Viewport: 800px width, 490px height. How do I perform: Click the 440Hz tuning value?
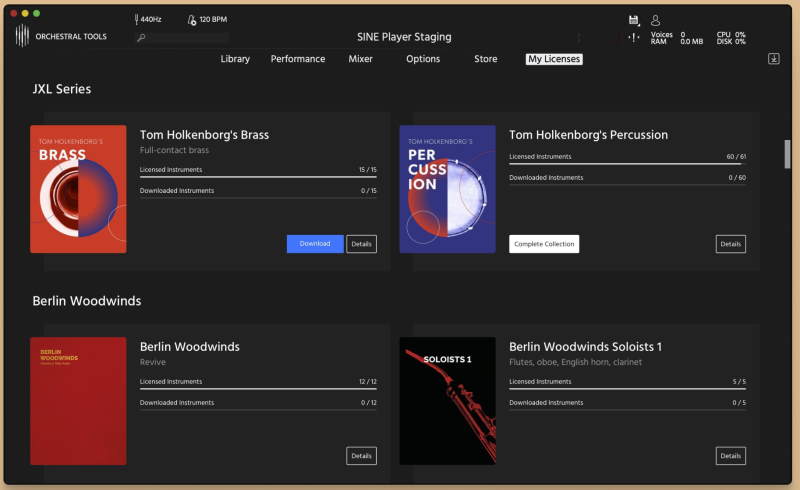tap(151, 19)
